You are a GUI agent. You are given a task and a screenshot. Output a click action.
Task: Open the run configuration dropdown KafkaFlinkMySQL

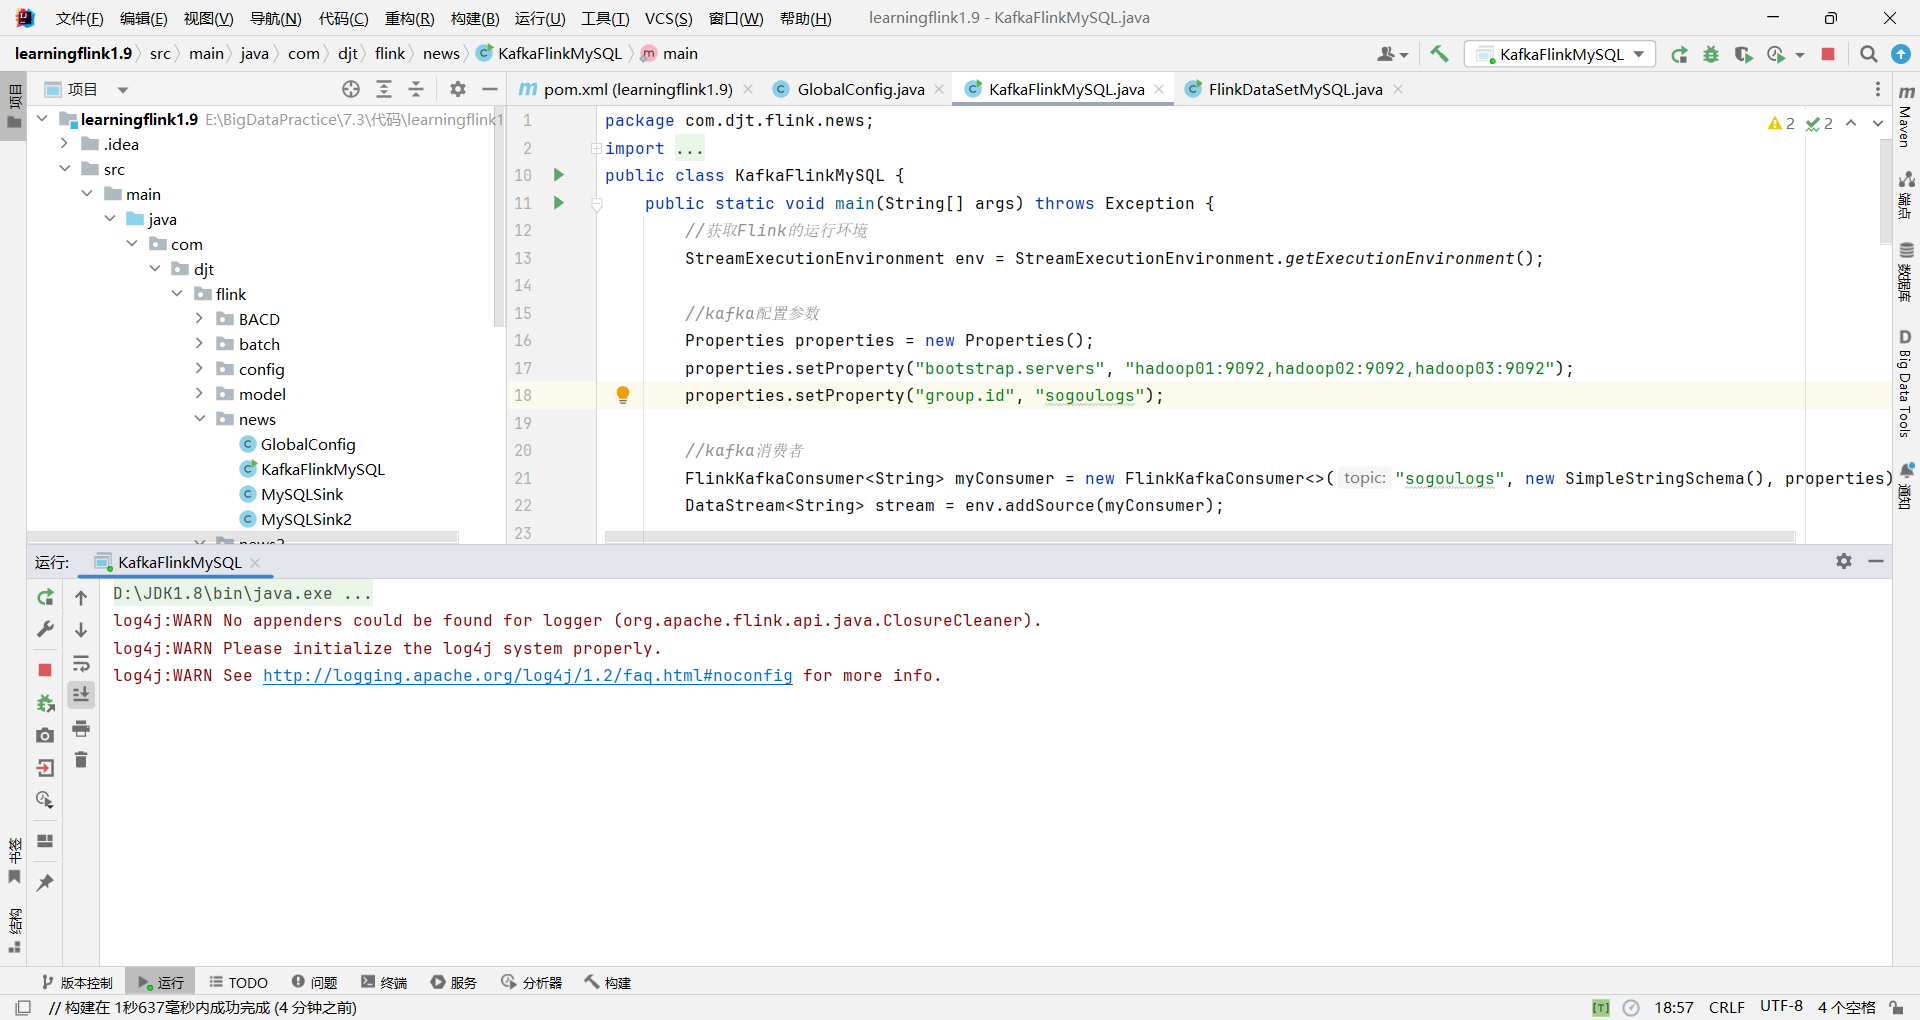coord(1560,54)
